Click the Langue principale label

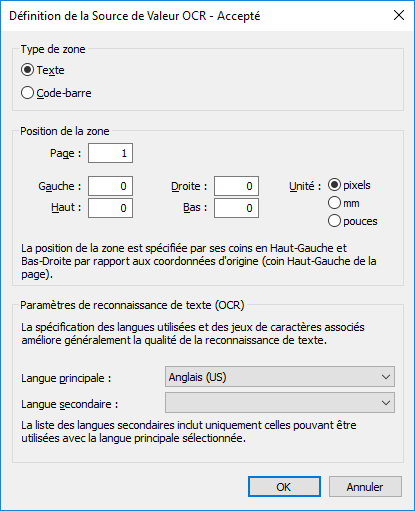click(x=66, y=378)
